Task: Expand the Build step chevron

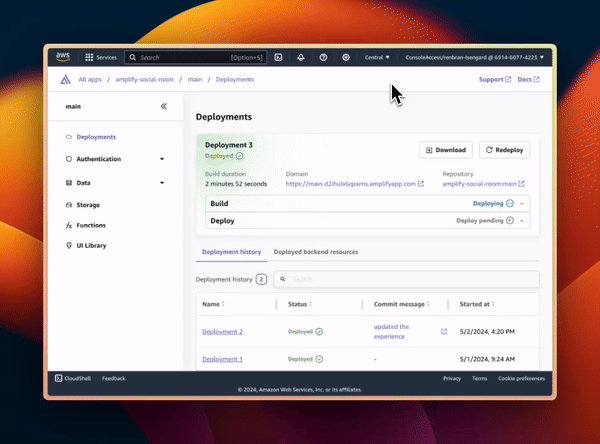Action: click(x=522, y=204)
